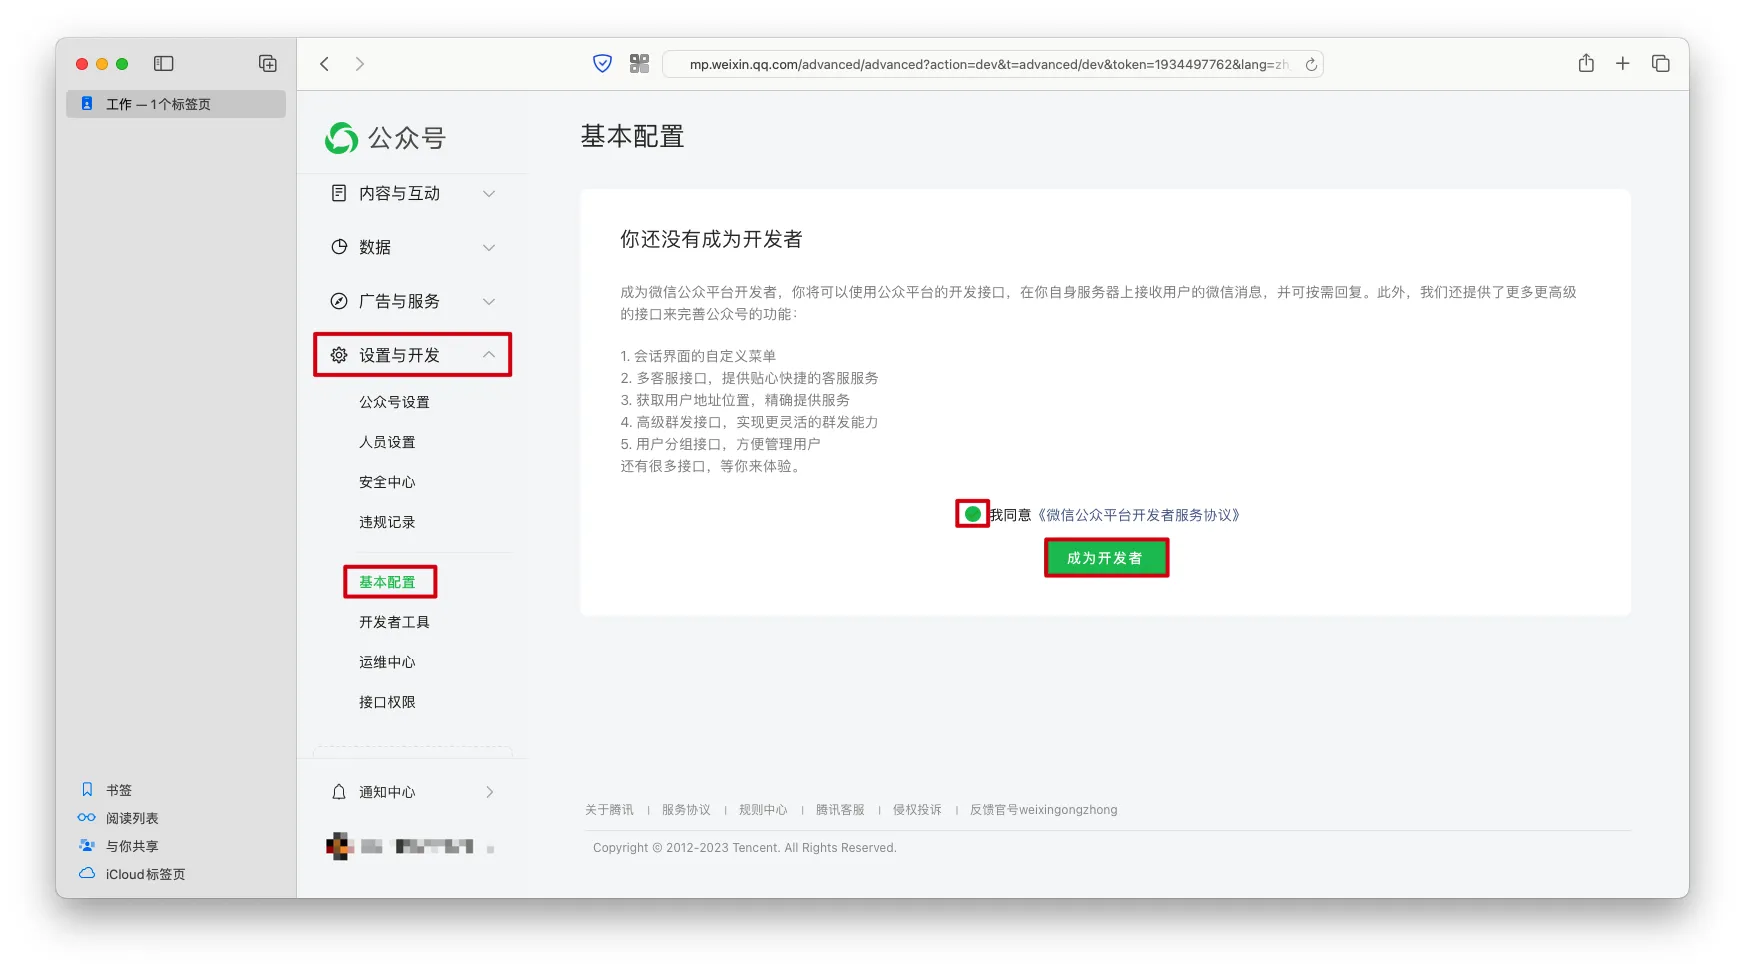Image resolution: width=1745 pixels, height=972 pixels.
Task: Open 公众号设置 in sidebar
Action: (x=394, y=402)
